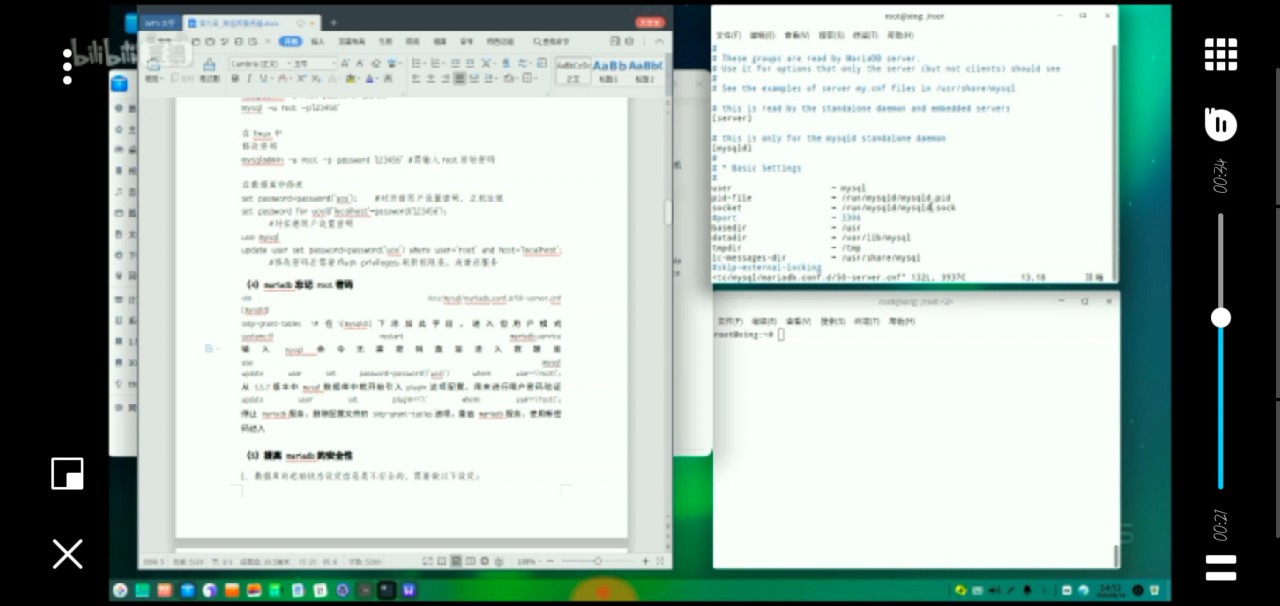Open File menu in top terminal
This screenshot has height=606, width=1280.
727,35
